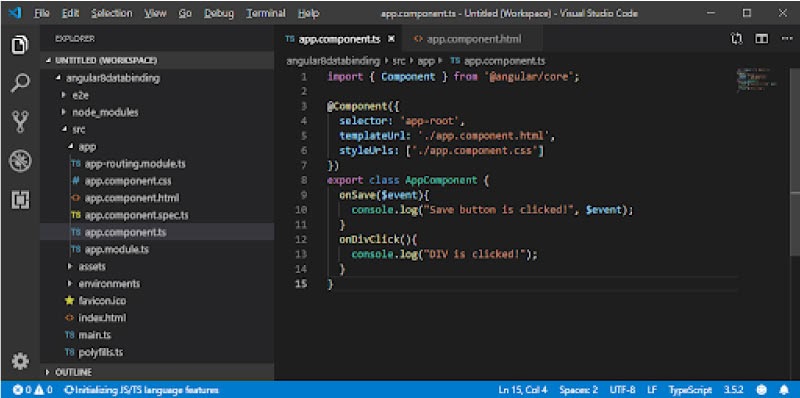The image size is (800, 398).
Task: Open the Search view in activity bar
Action: (x=20, y=83)
